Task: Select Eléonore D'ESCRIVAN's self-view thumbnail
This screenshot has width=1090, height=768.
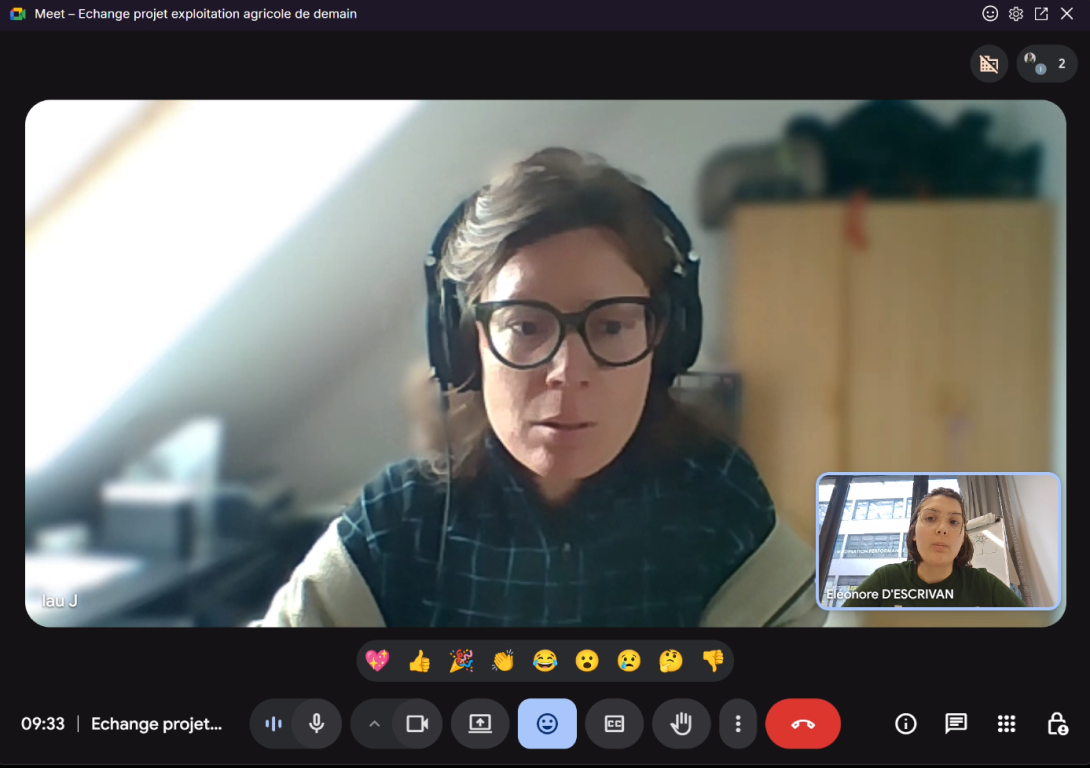Action: tap(938, 541)
